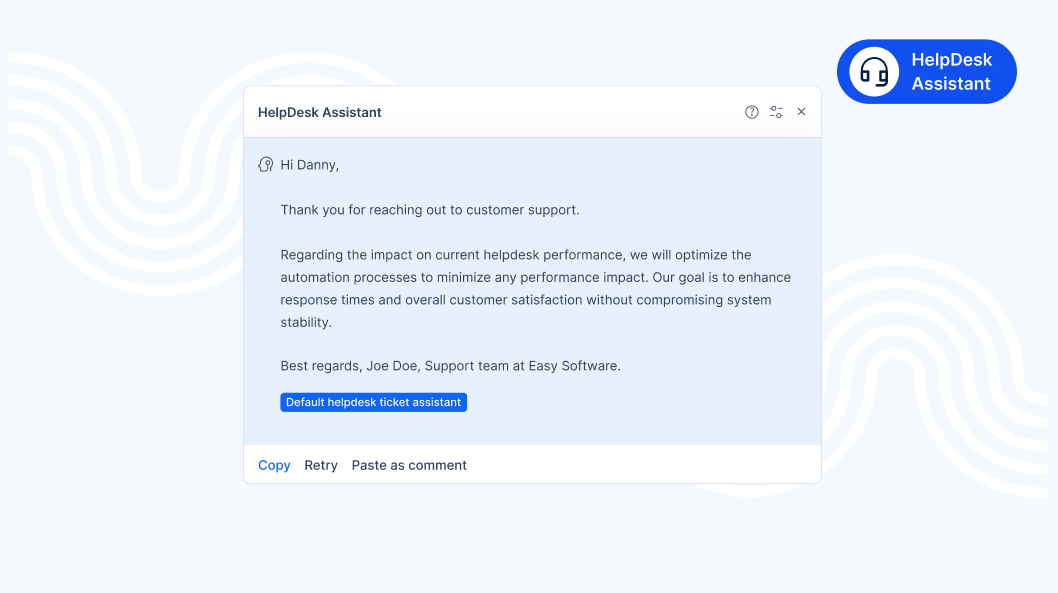Click the question mark icon in the dialog header
Image resolution: width=1058 pixels, height=593 pixels.
point(752,112)
